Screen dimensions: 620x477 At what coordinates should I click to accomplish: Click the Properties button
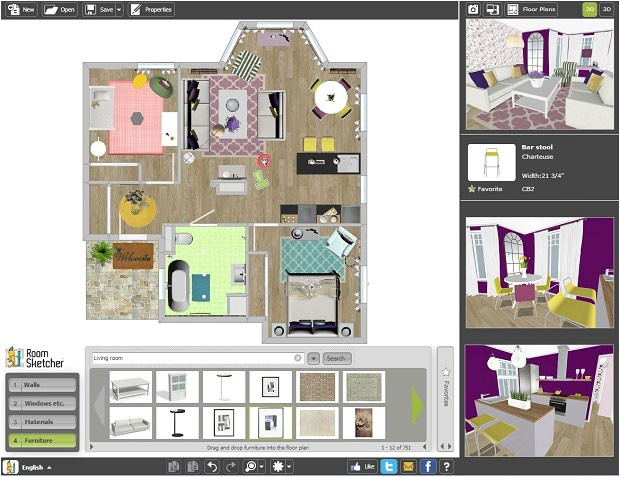[151, 9]
